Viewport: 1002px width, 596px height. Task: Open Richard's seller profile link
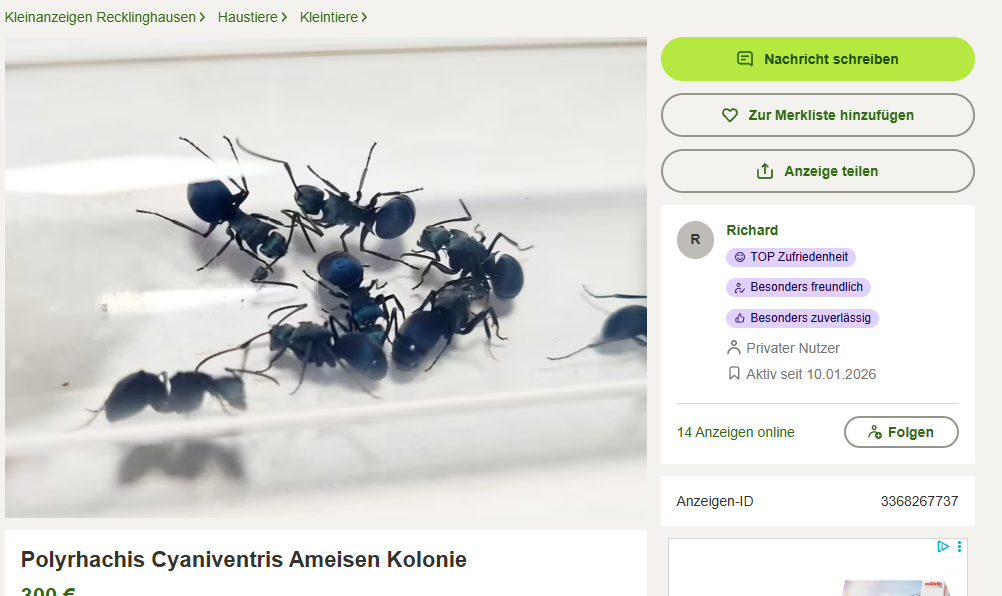click(752, 230)
